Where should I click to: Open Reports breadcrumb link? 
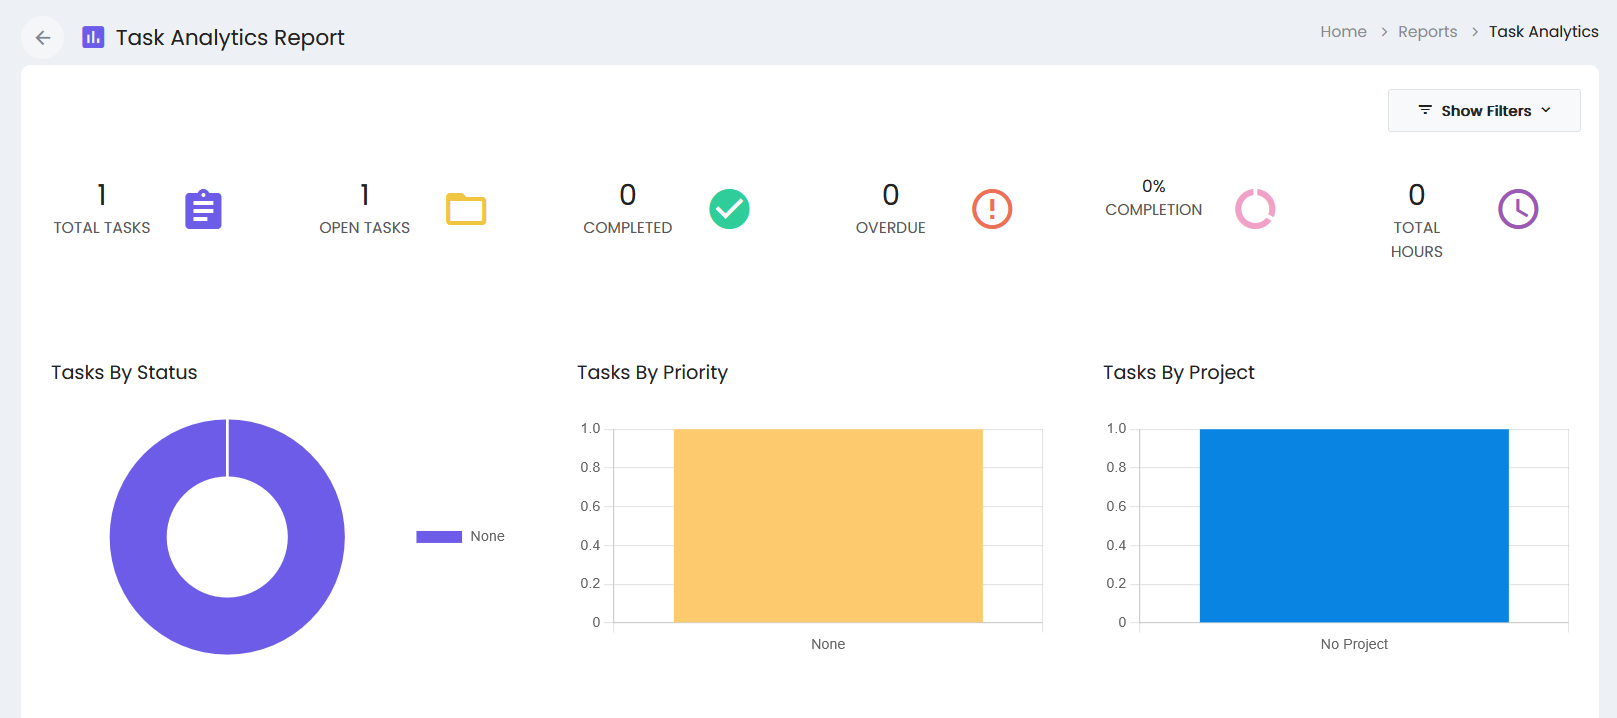pyautogui.click(x=1427, y=32)
